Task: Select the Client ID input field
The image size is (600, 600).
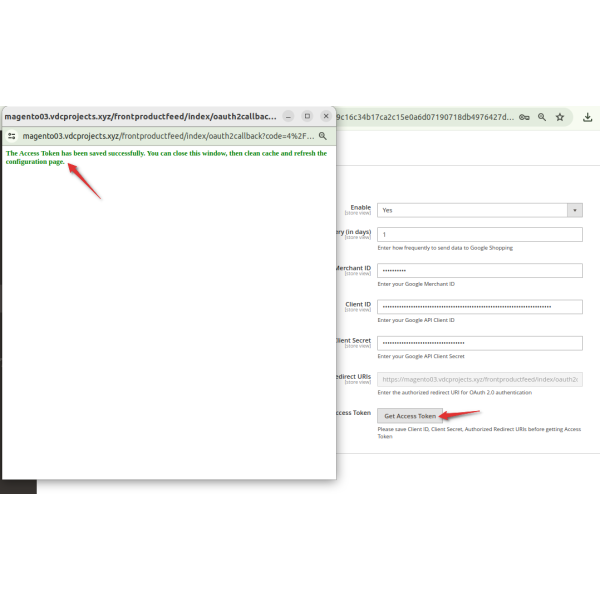Action: (479, 307)
